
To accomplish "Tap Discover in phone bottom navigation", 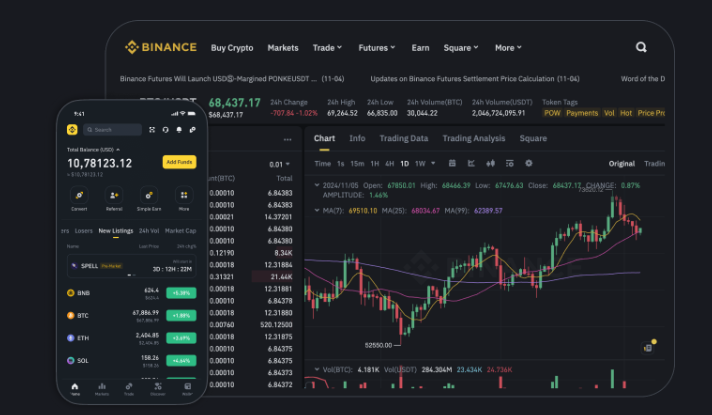I will click(158, 389).
